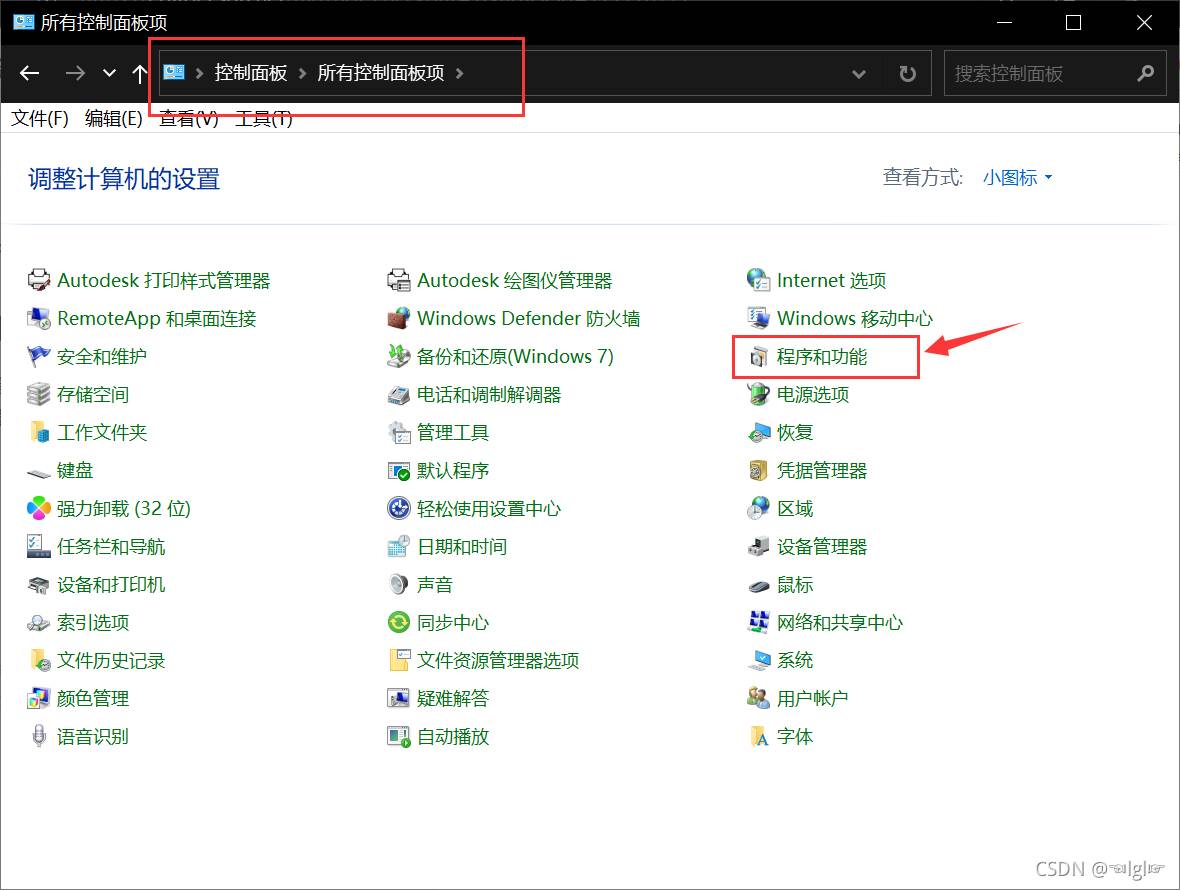The height and width of the screenshot is (890, 1180).
Task: Select 控制面板 in the breadcrumb path
Action: coord(251,73)
